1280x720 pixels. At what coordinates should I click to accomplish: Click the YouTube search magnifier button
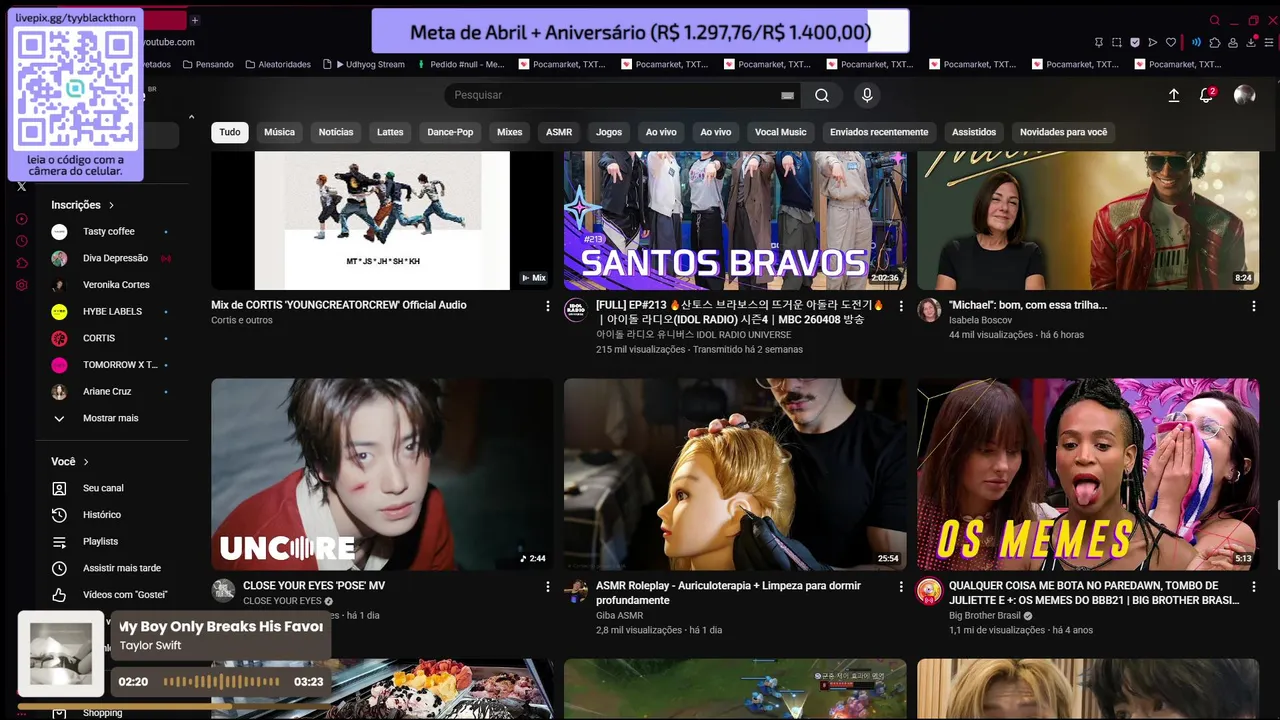pyautogui.click(x=822, y=95)
